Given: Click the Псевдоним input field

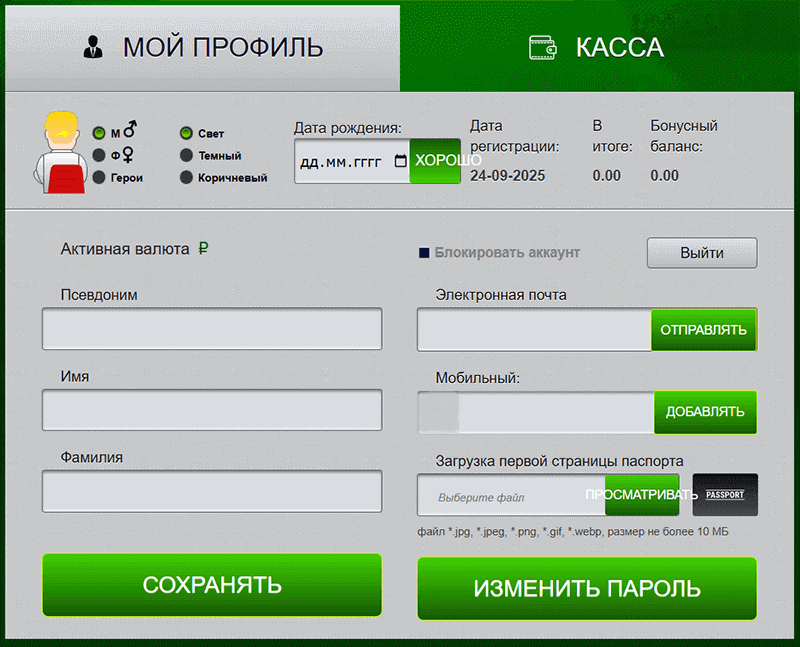Looking at the screenshot, I should pyautogui.click(x=212, y=329).
